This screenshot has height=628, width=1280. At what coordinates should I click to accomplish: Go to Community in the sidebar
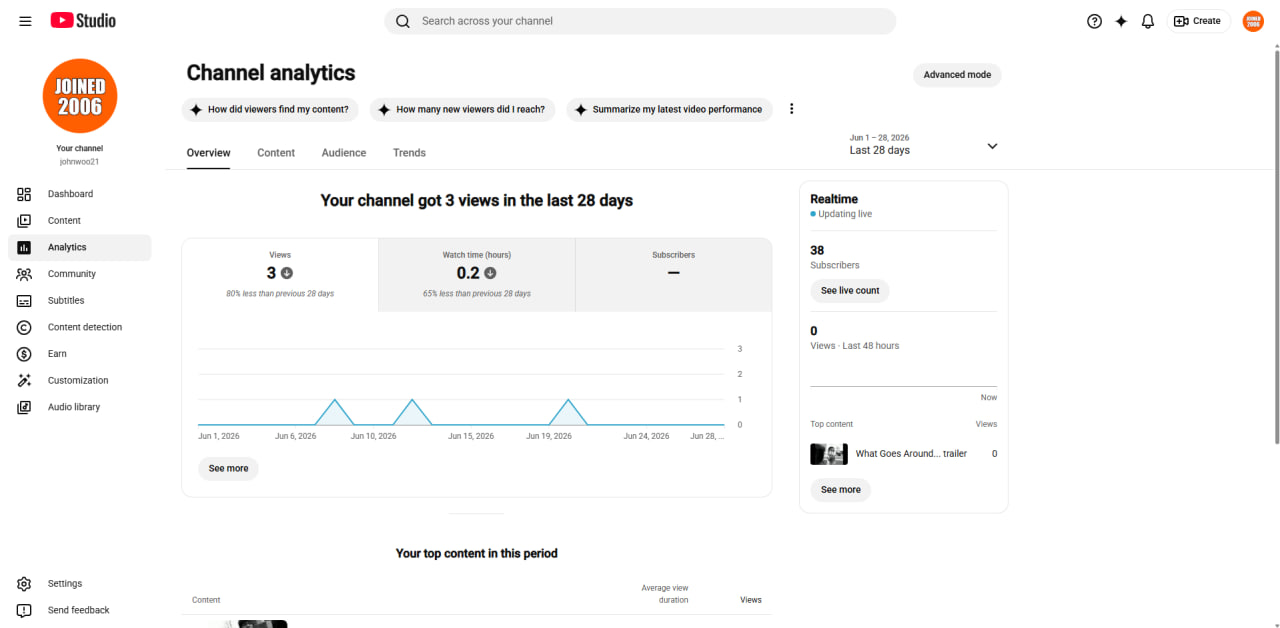(80, 274)
